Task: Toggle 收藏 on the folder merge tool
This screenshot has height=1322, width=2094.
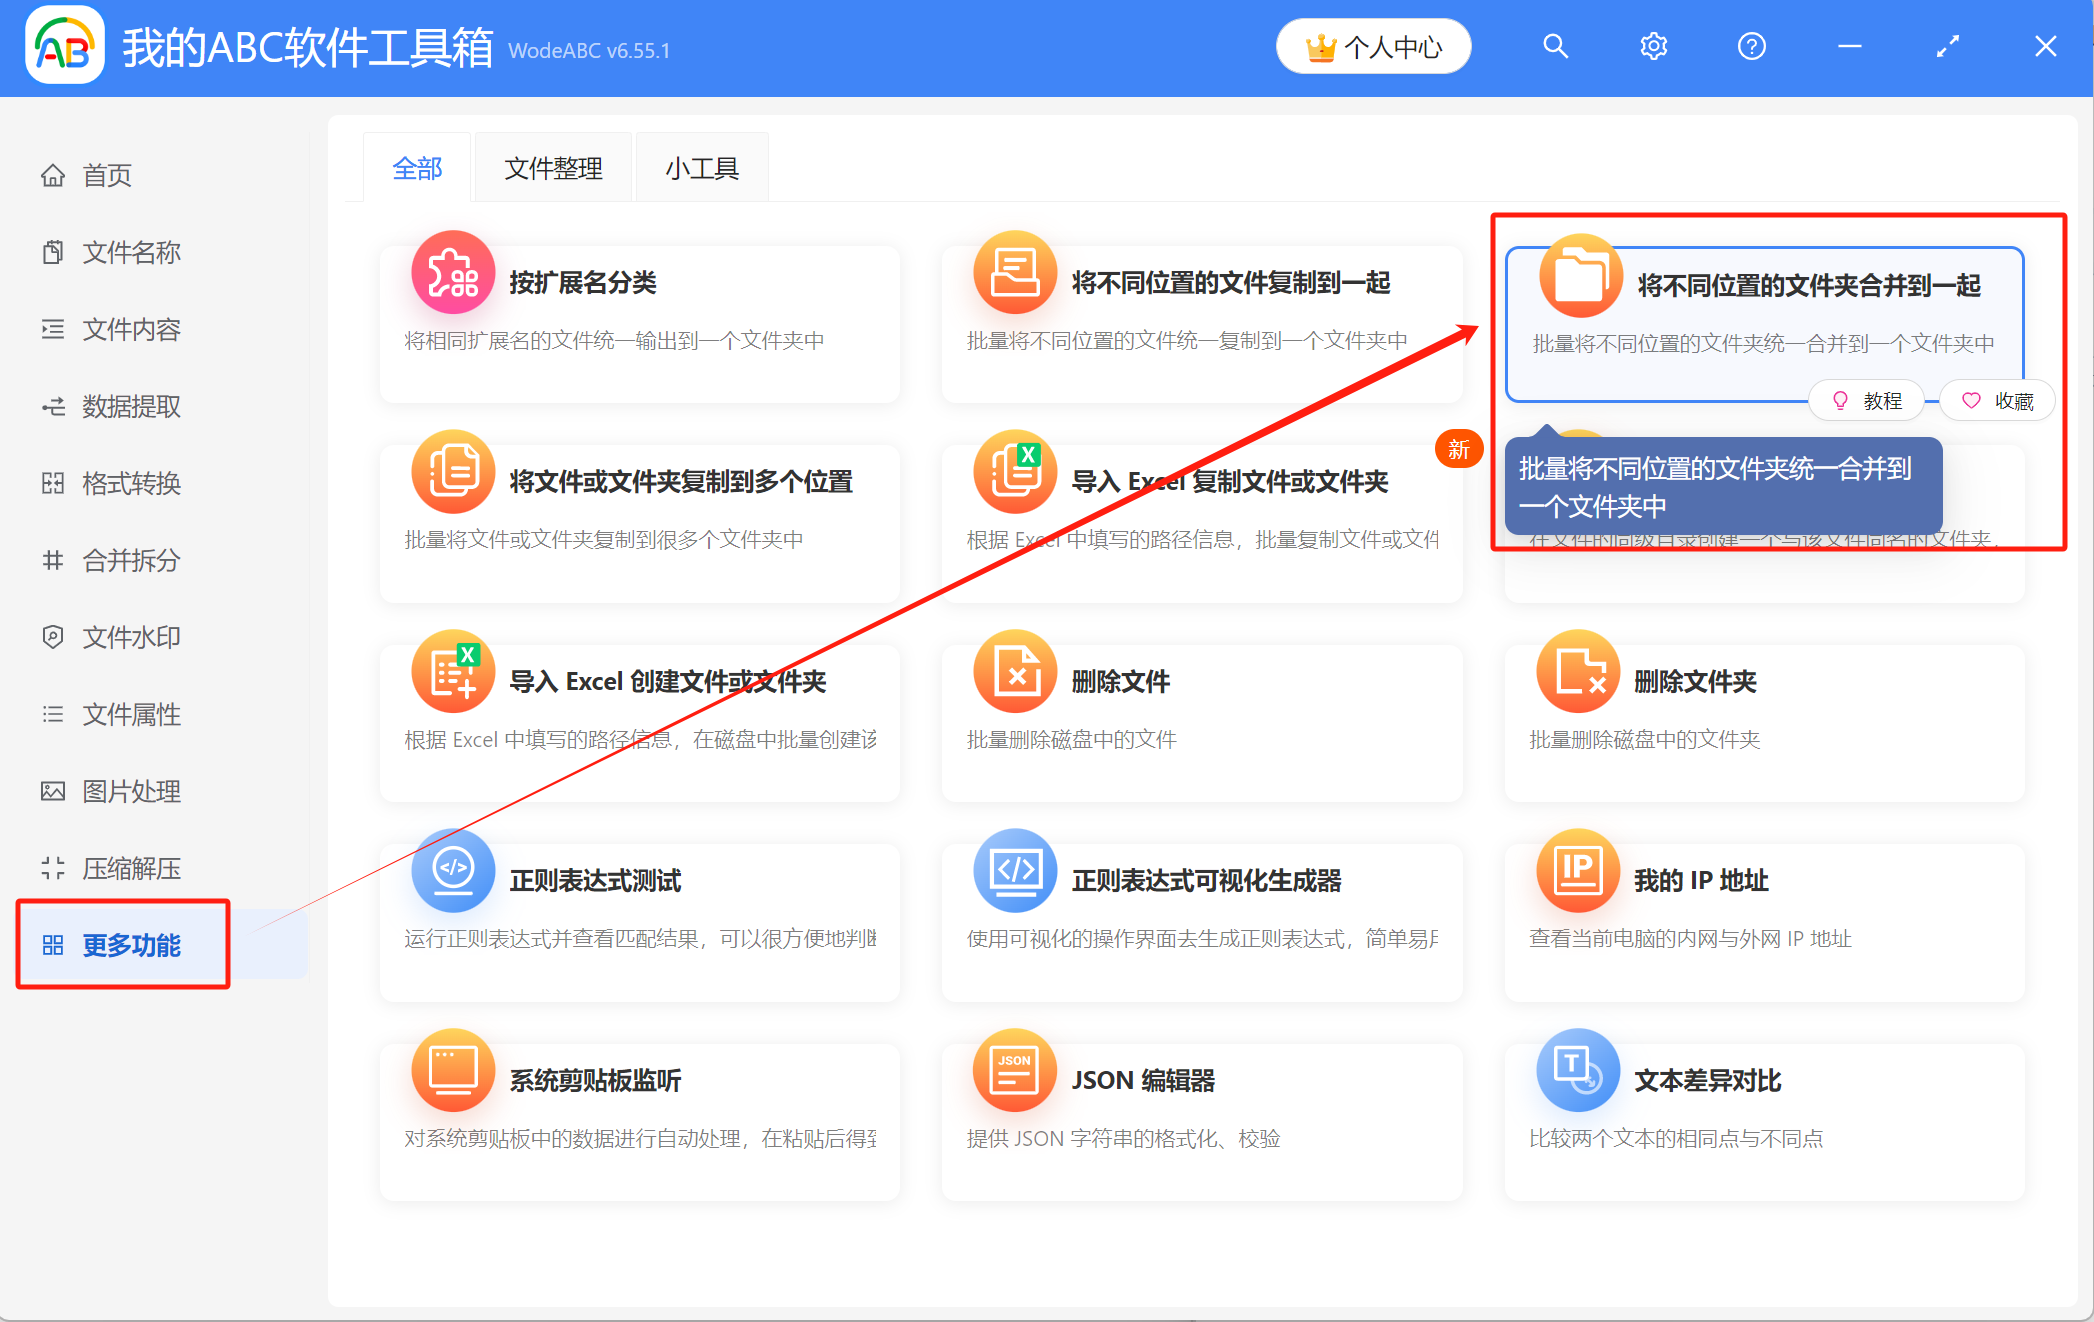Action: 1996,400
